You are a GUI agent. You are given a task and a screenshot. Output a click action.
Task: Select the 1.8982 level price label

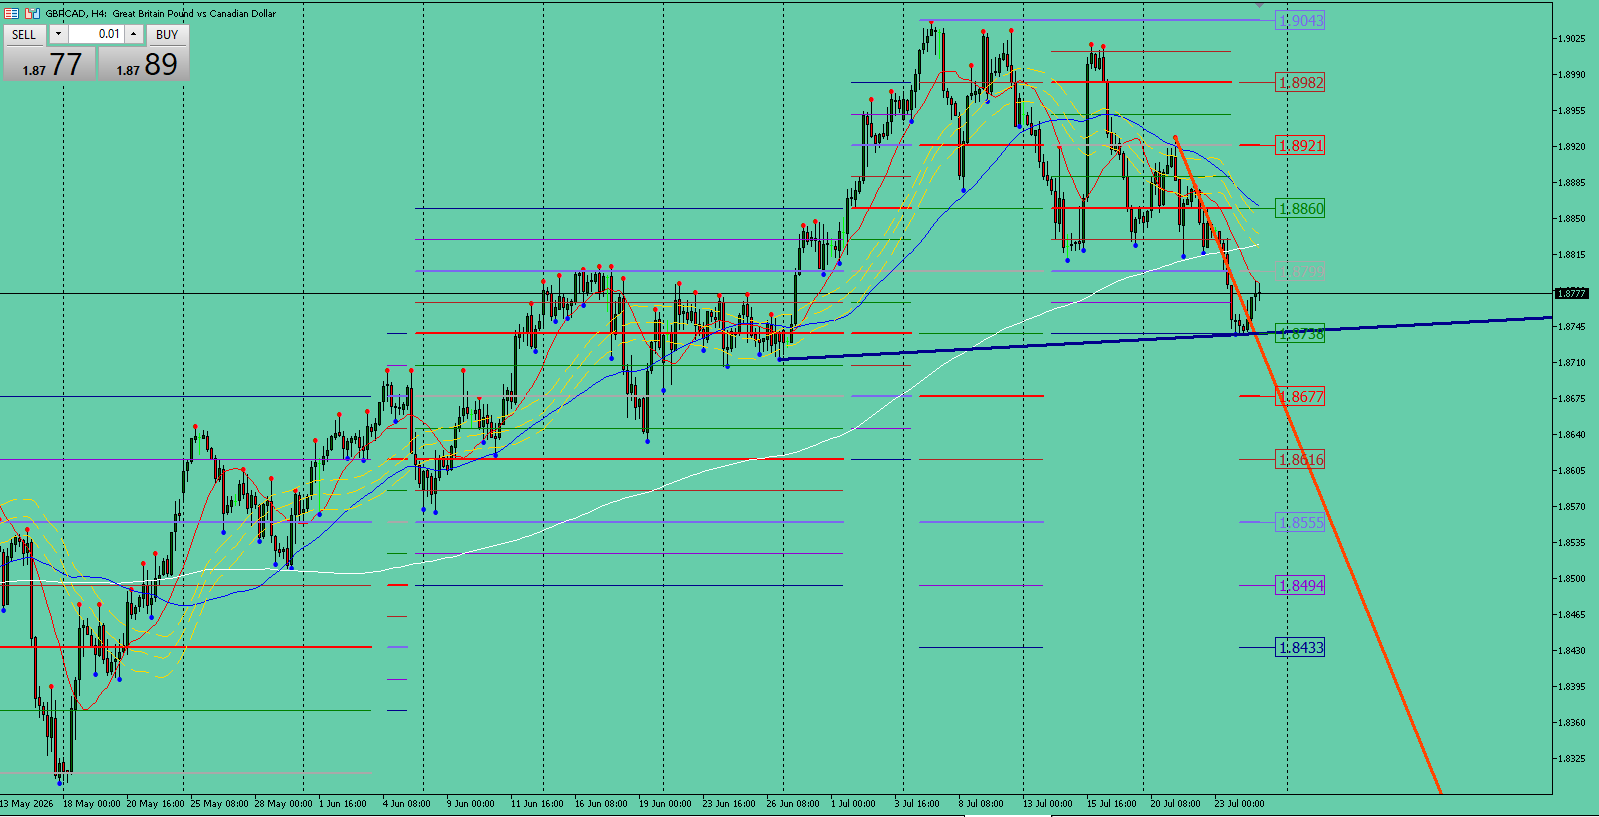1301,82
